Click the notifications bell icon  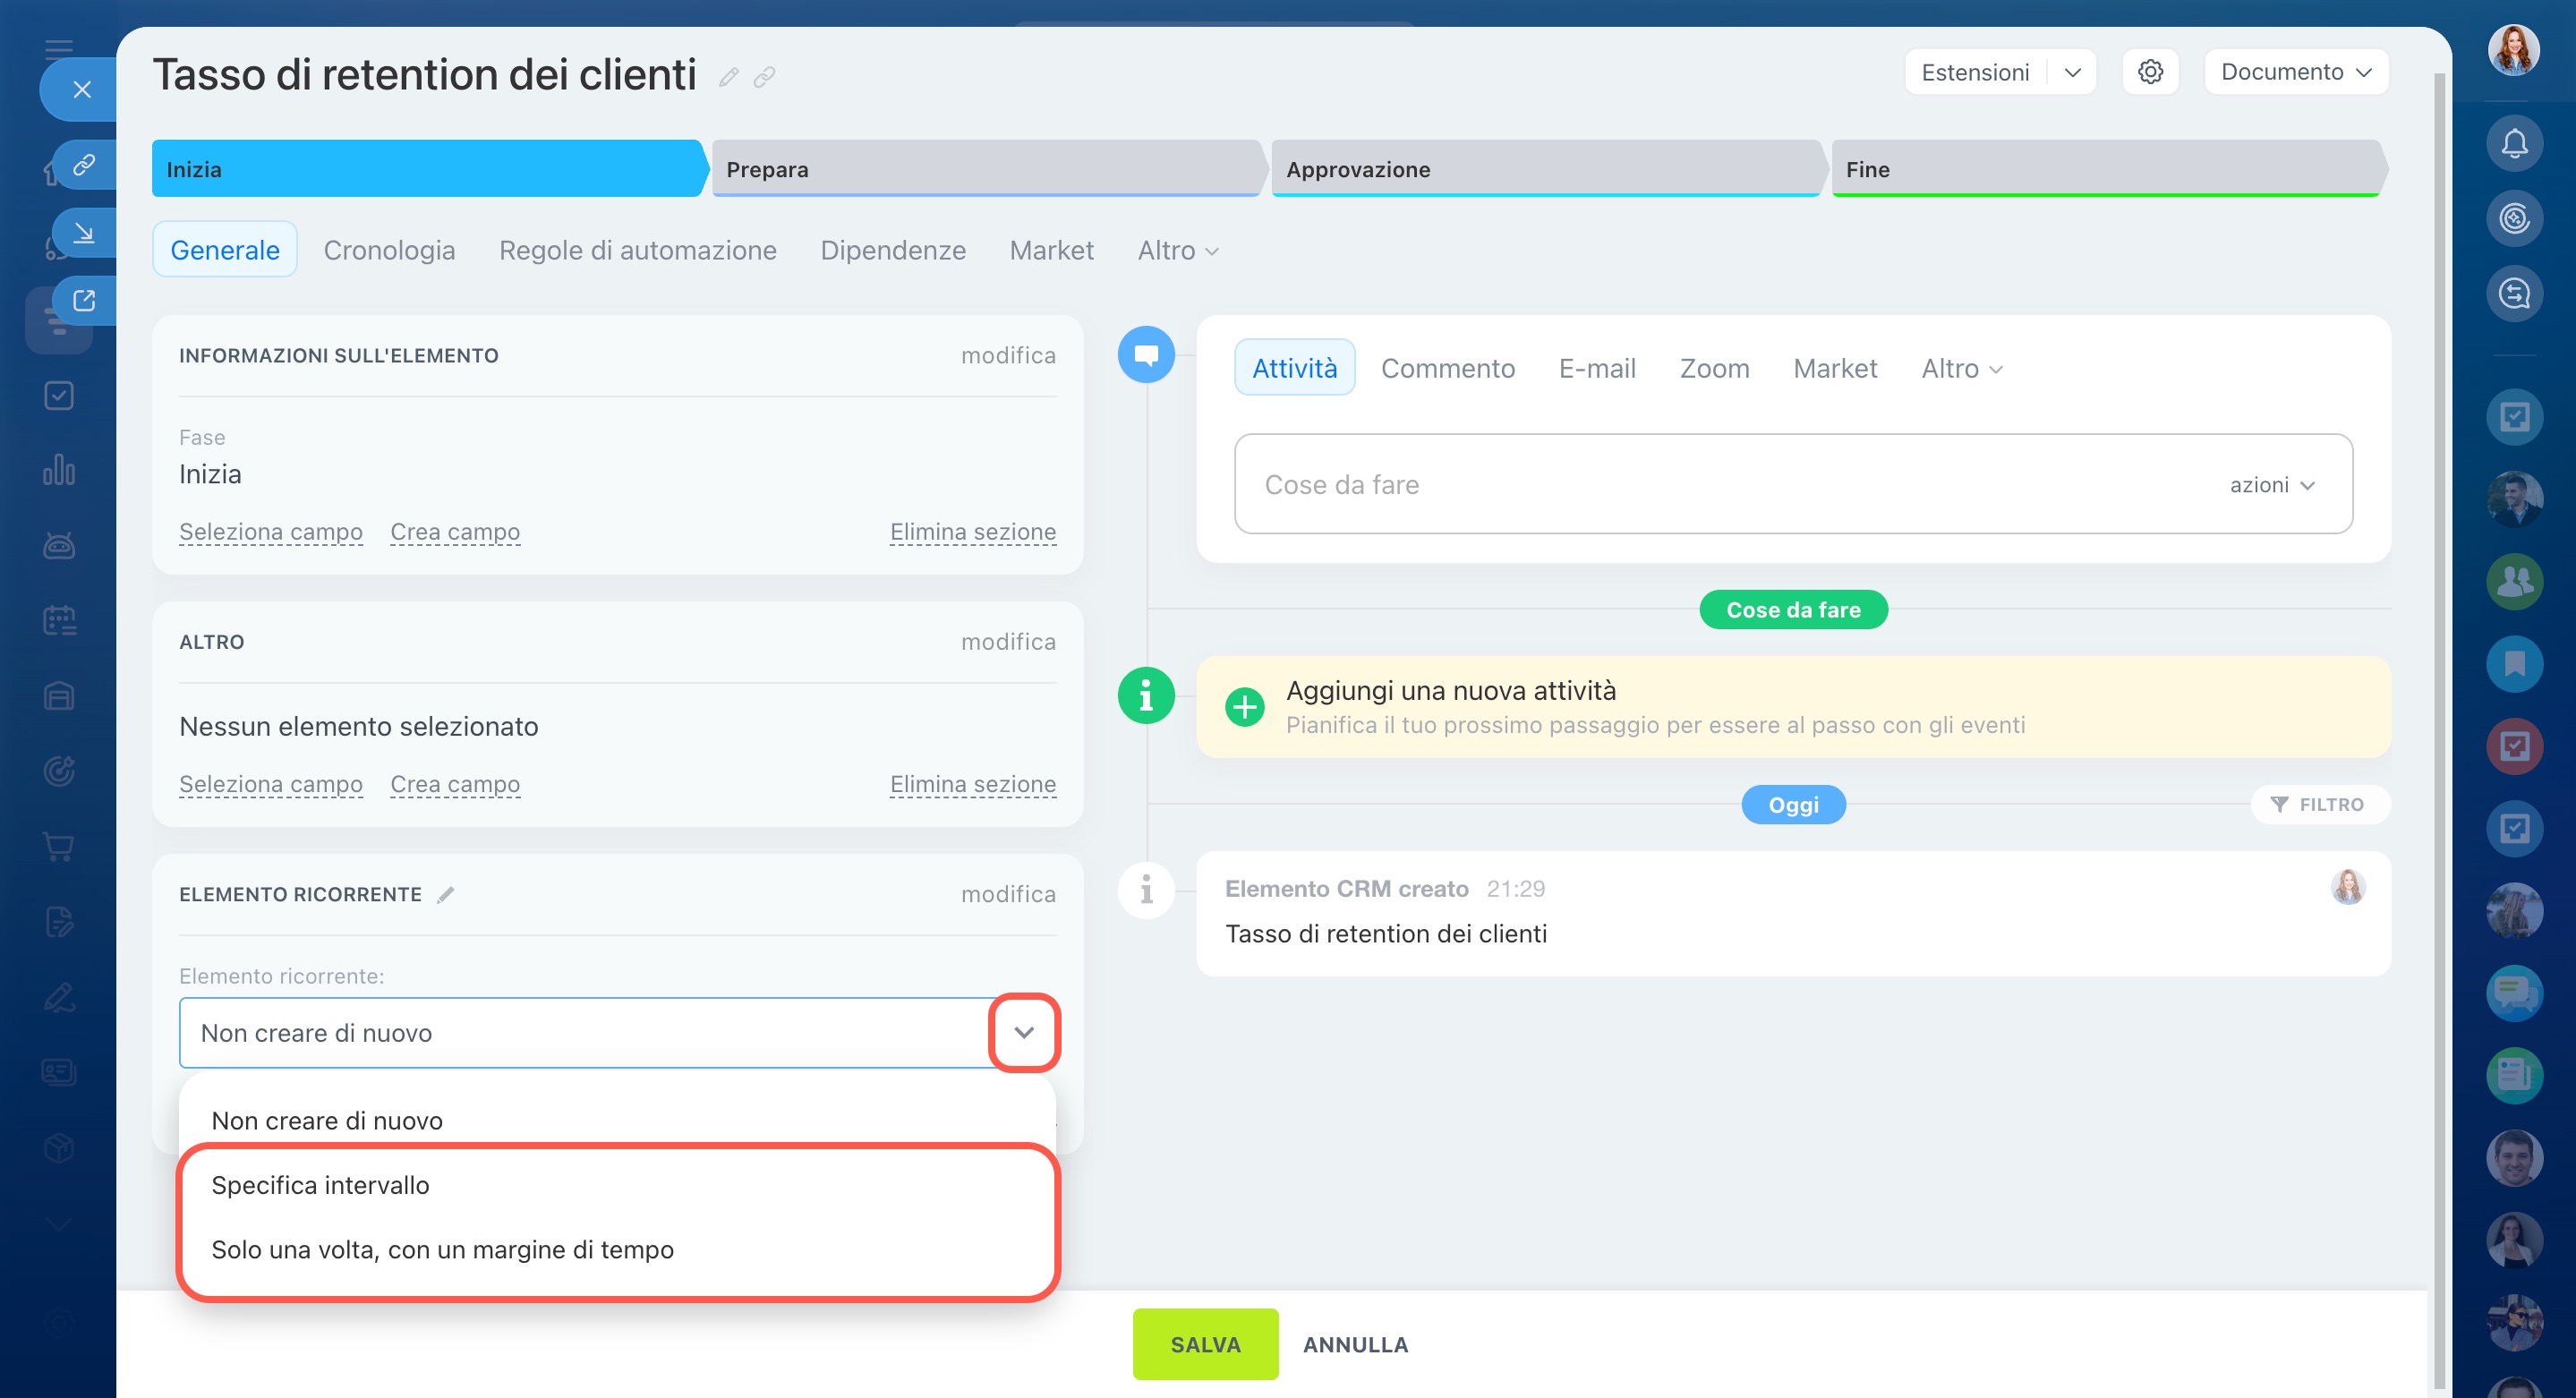pyautogui.click(x=2514, y=143)
